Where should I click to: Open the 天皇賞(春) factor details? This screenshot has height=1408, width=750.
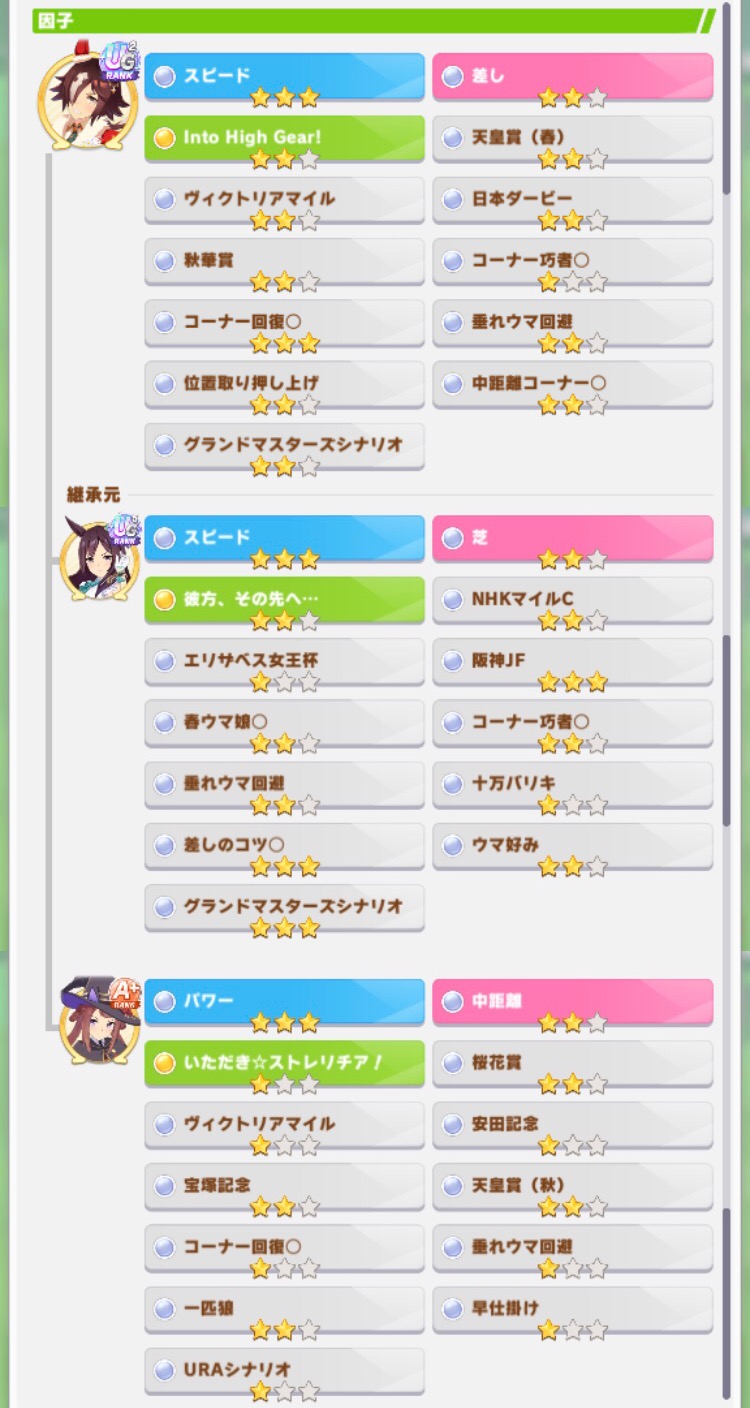[573, 139]
